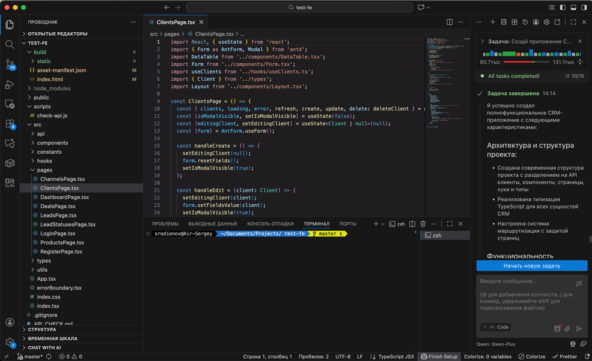Image resolution: width=592 pixels, height=361 pixels.
Task: Open the Run and Debug view
Action: tap(10, 85)
